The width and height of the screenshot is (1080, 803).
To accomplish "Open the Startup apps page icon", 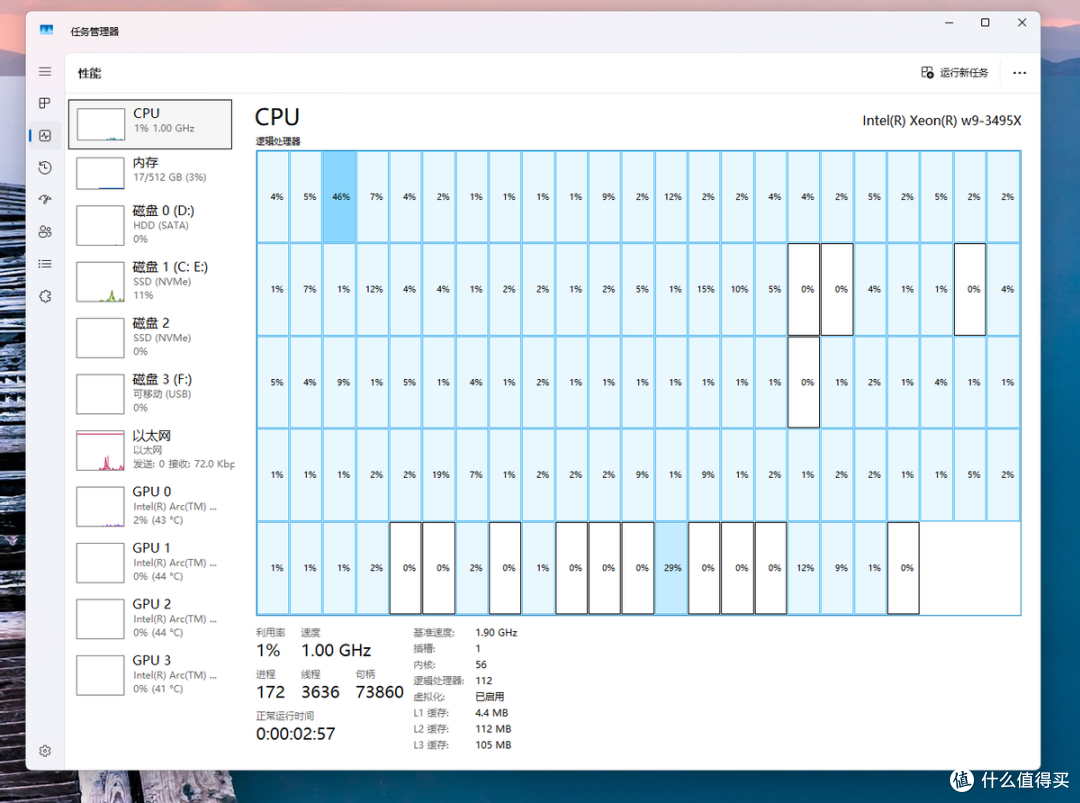I will [x=45, y=200].
